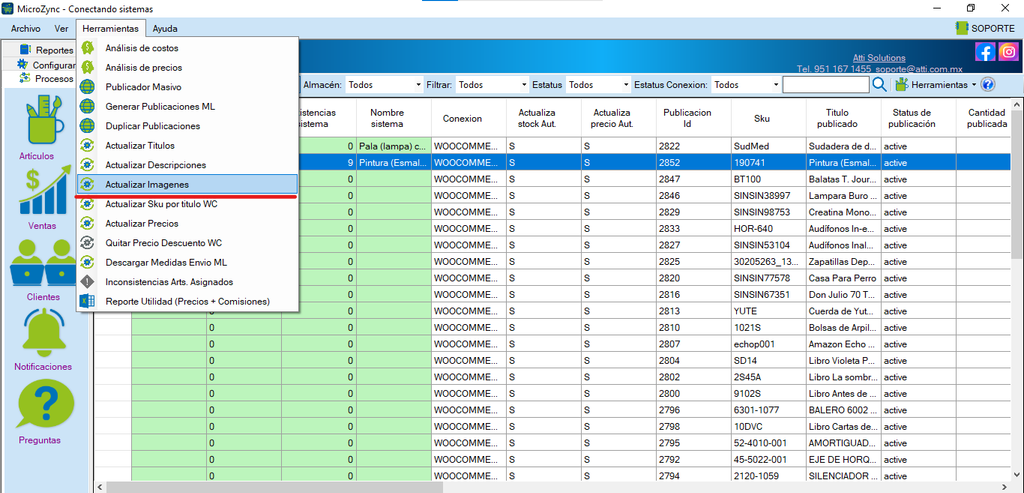The image size is (1024, 493).
Task: Click the Facebook icon
Action: click(985, 52)
